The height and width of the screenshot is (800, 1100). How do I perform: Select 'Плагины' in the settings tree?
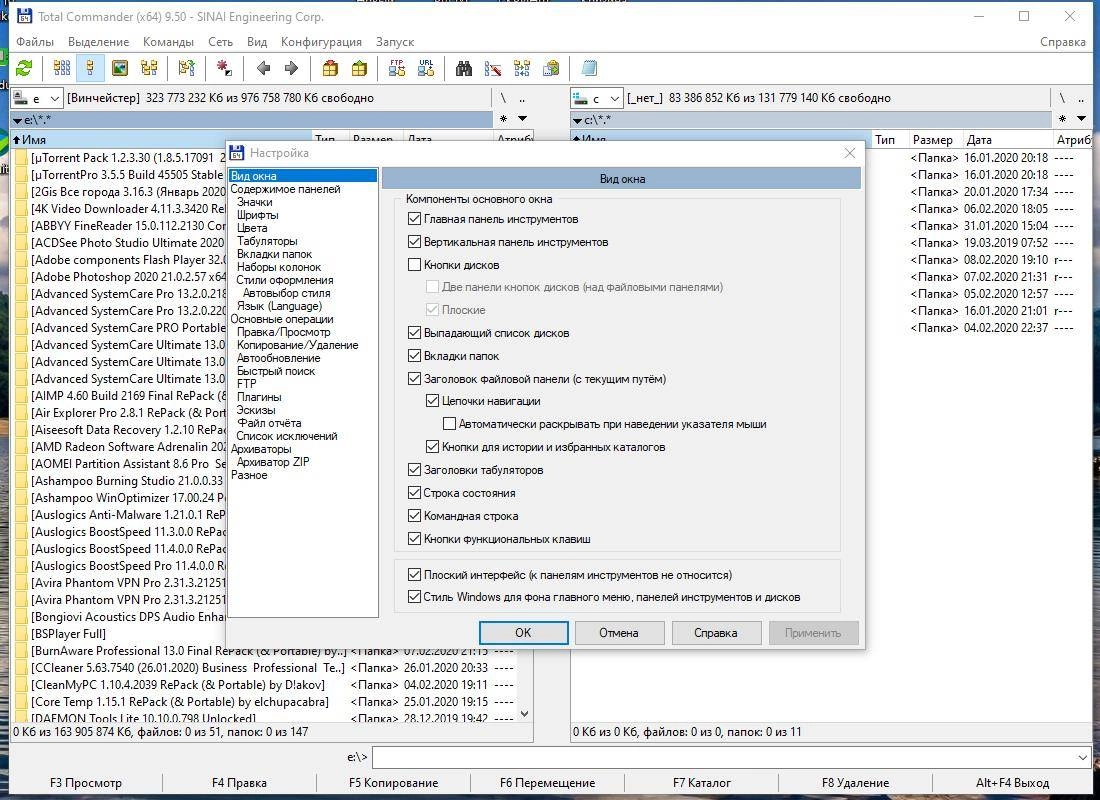point(259,397)
